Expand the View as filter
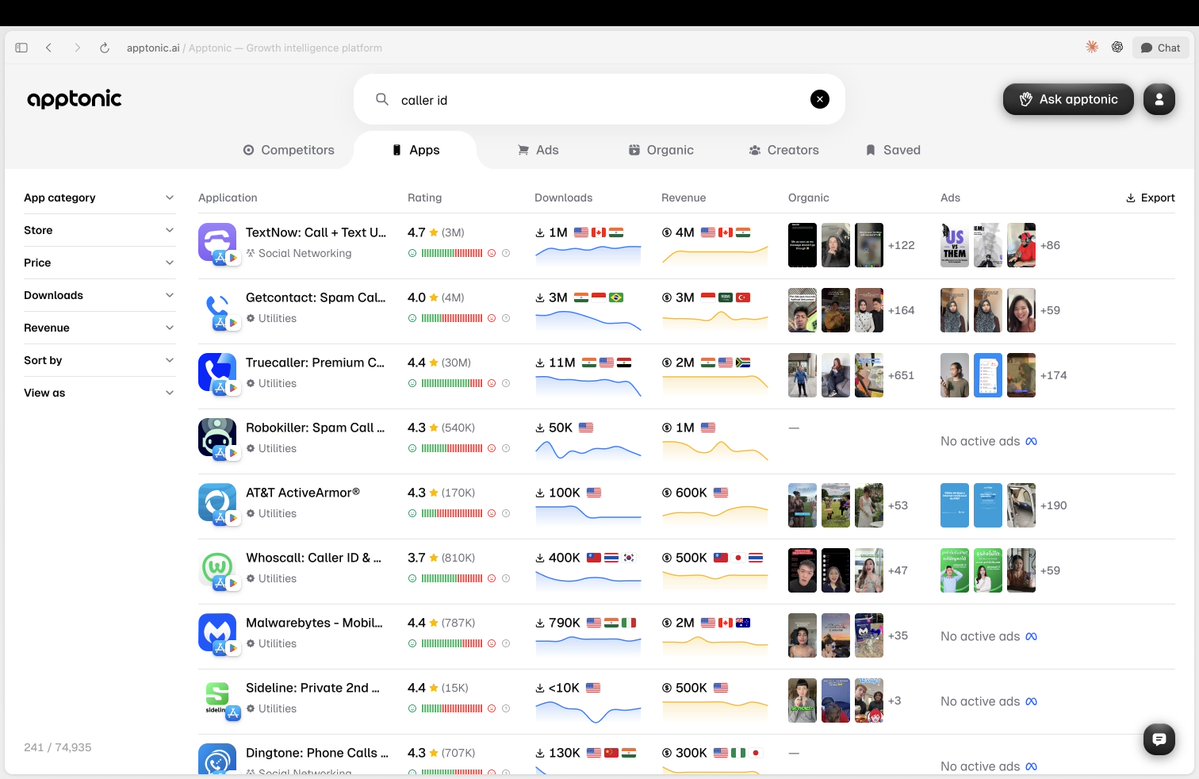 click(99, 393)
